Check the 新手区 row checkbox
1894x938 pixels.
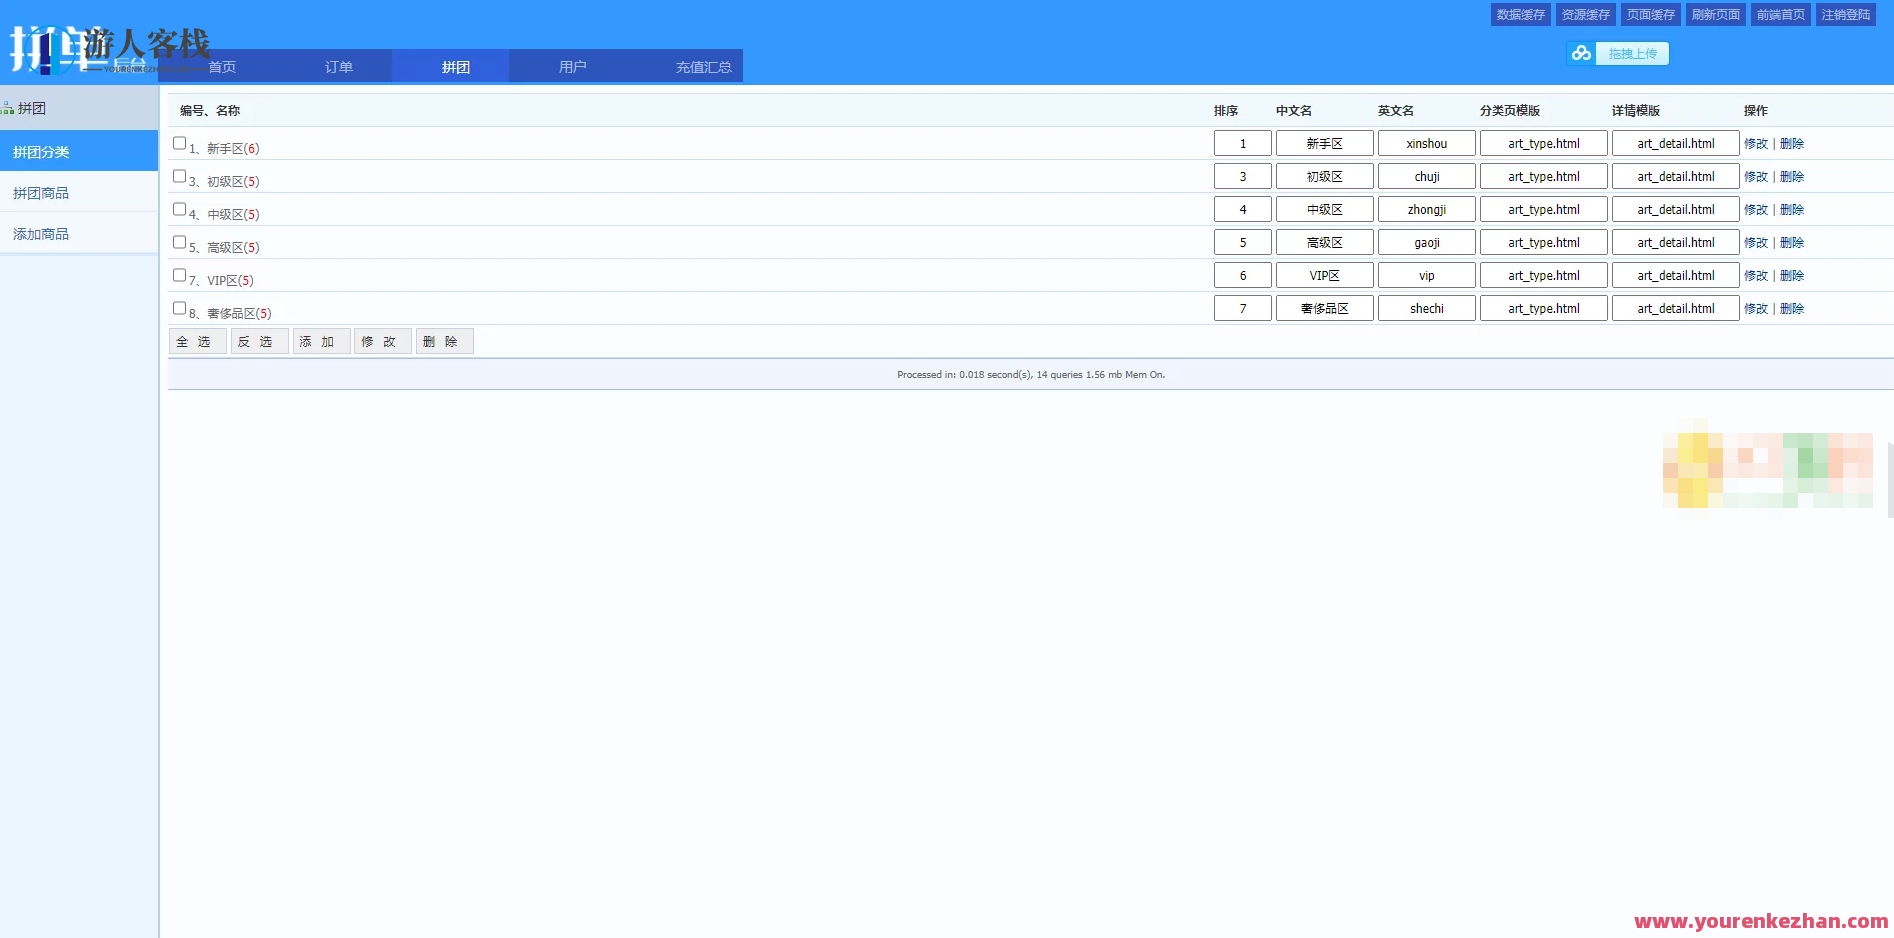point(179,143)
